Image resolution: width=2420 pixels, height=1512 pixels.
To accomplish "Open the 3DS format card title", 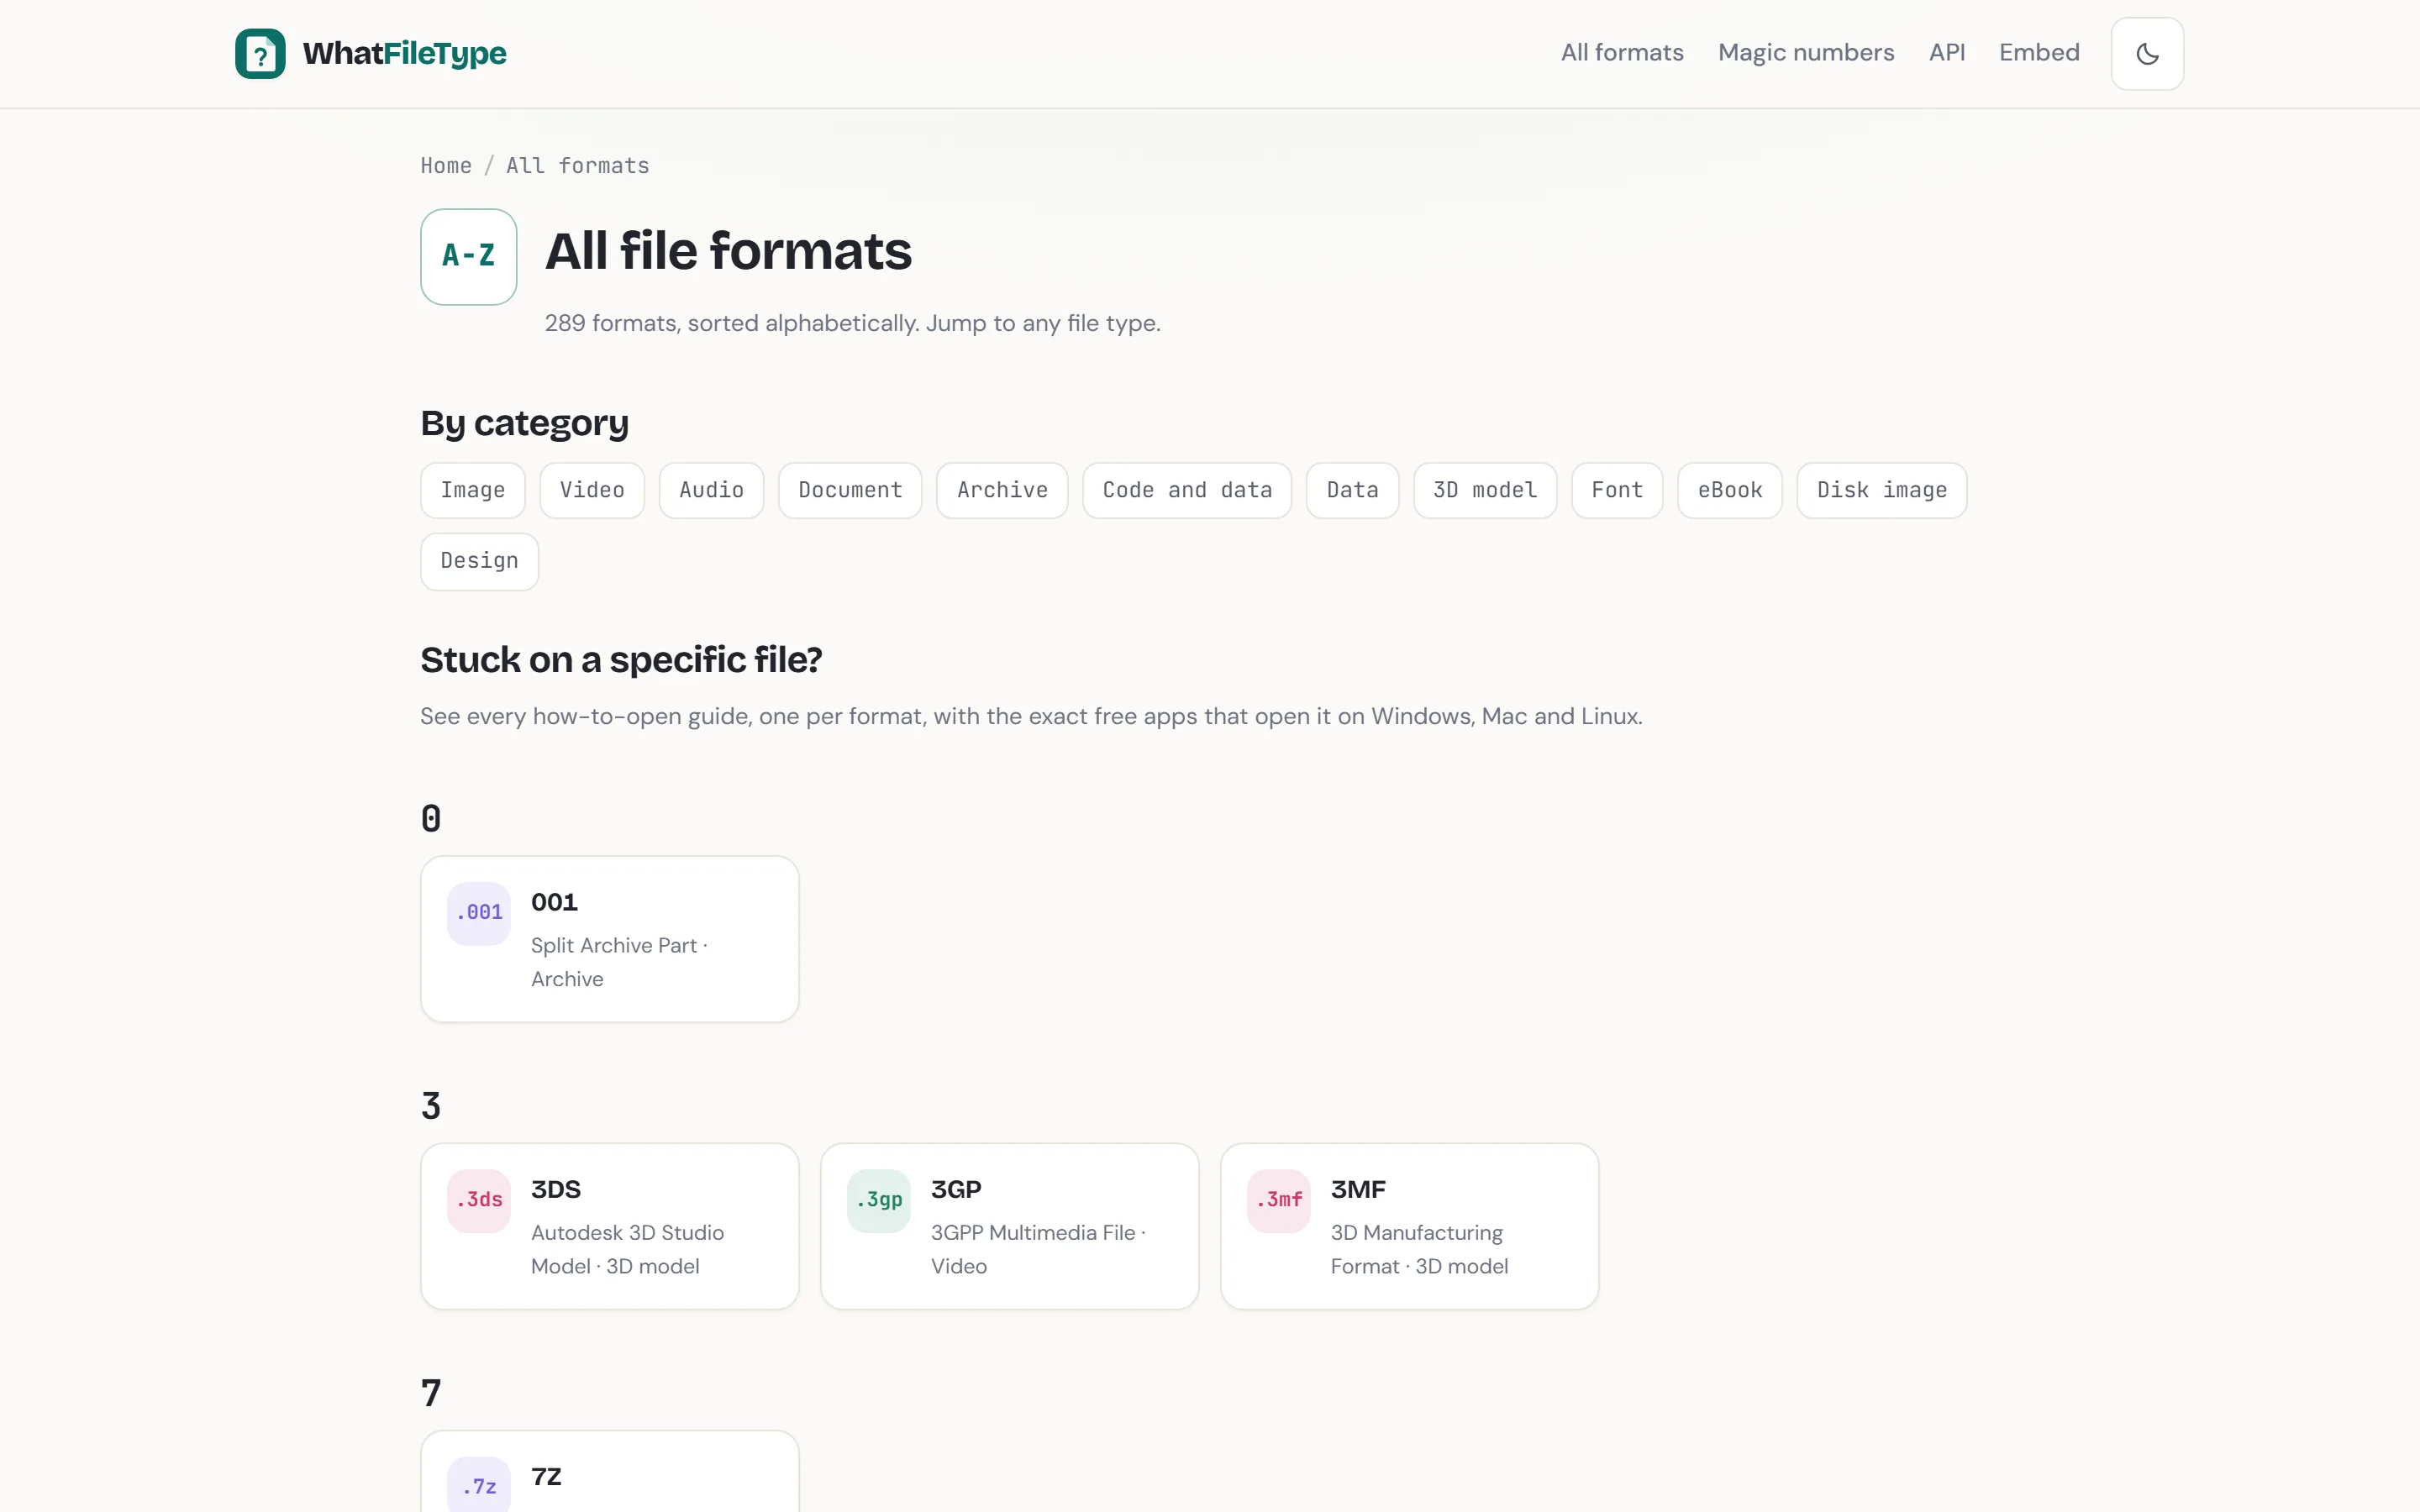I will tap(556, 1189).
